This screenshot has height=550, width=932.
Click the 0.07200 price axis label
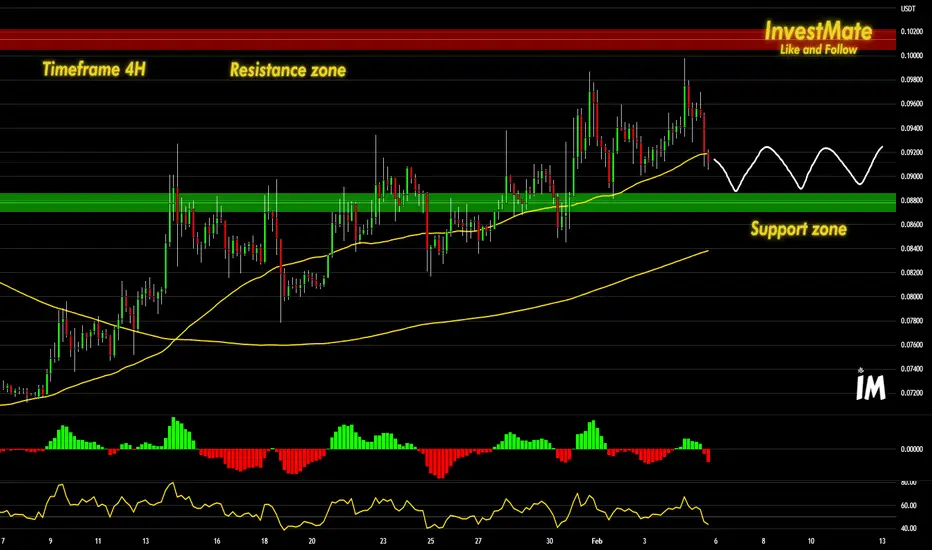click(911, 393)
